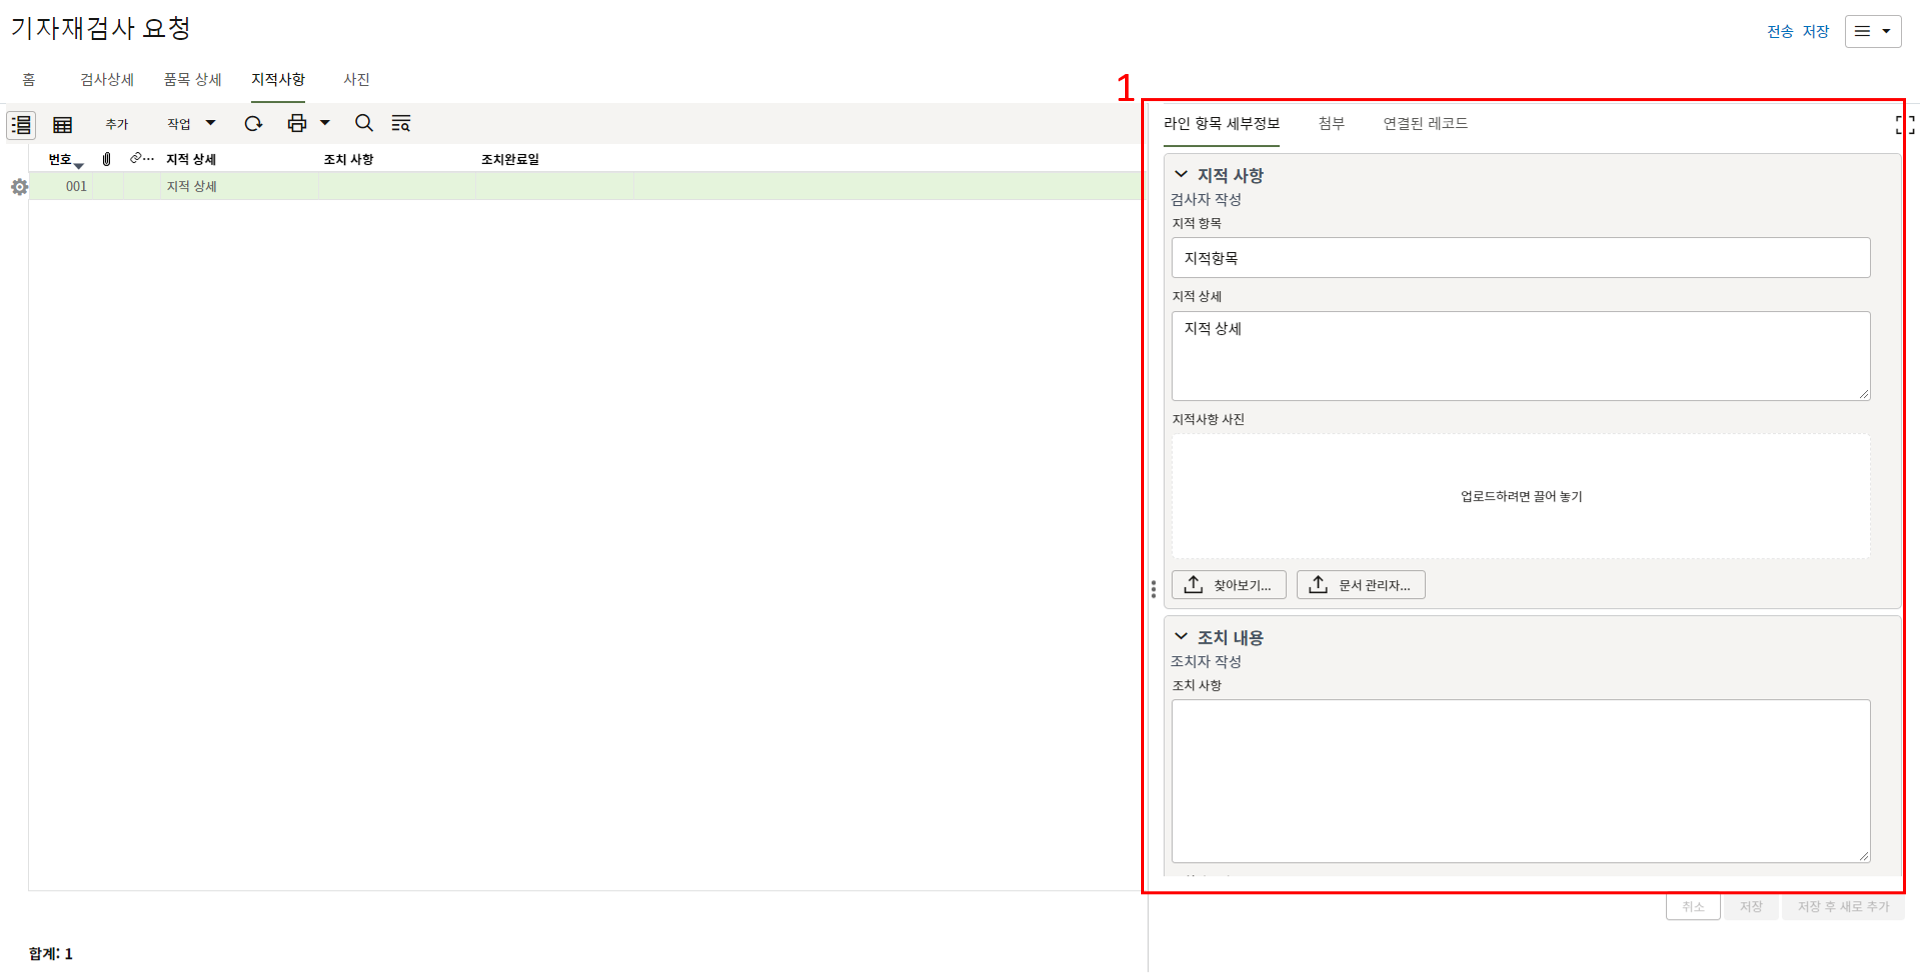Open the advanced filter search icon
The width and height of the screenshot is (1920, 980).
[401, 123]
